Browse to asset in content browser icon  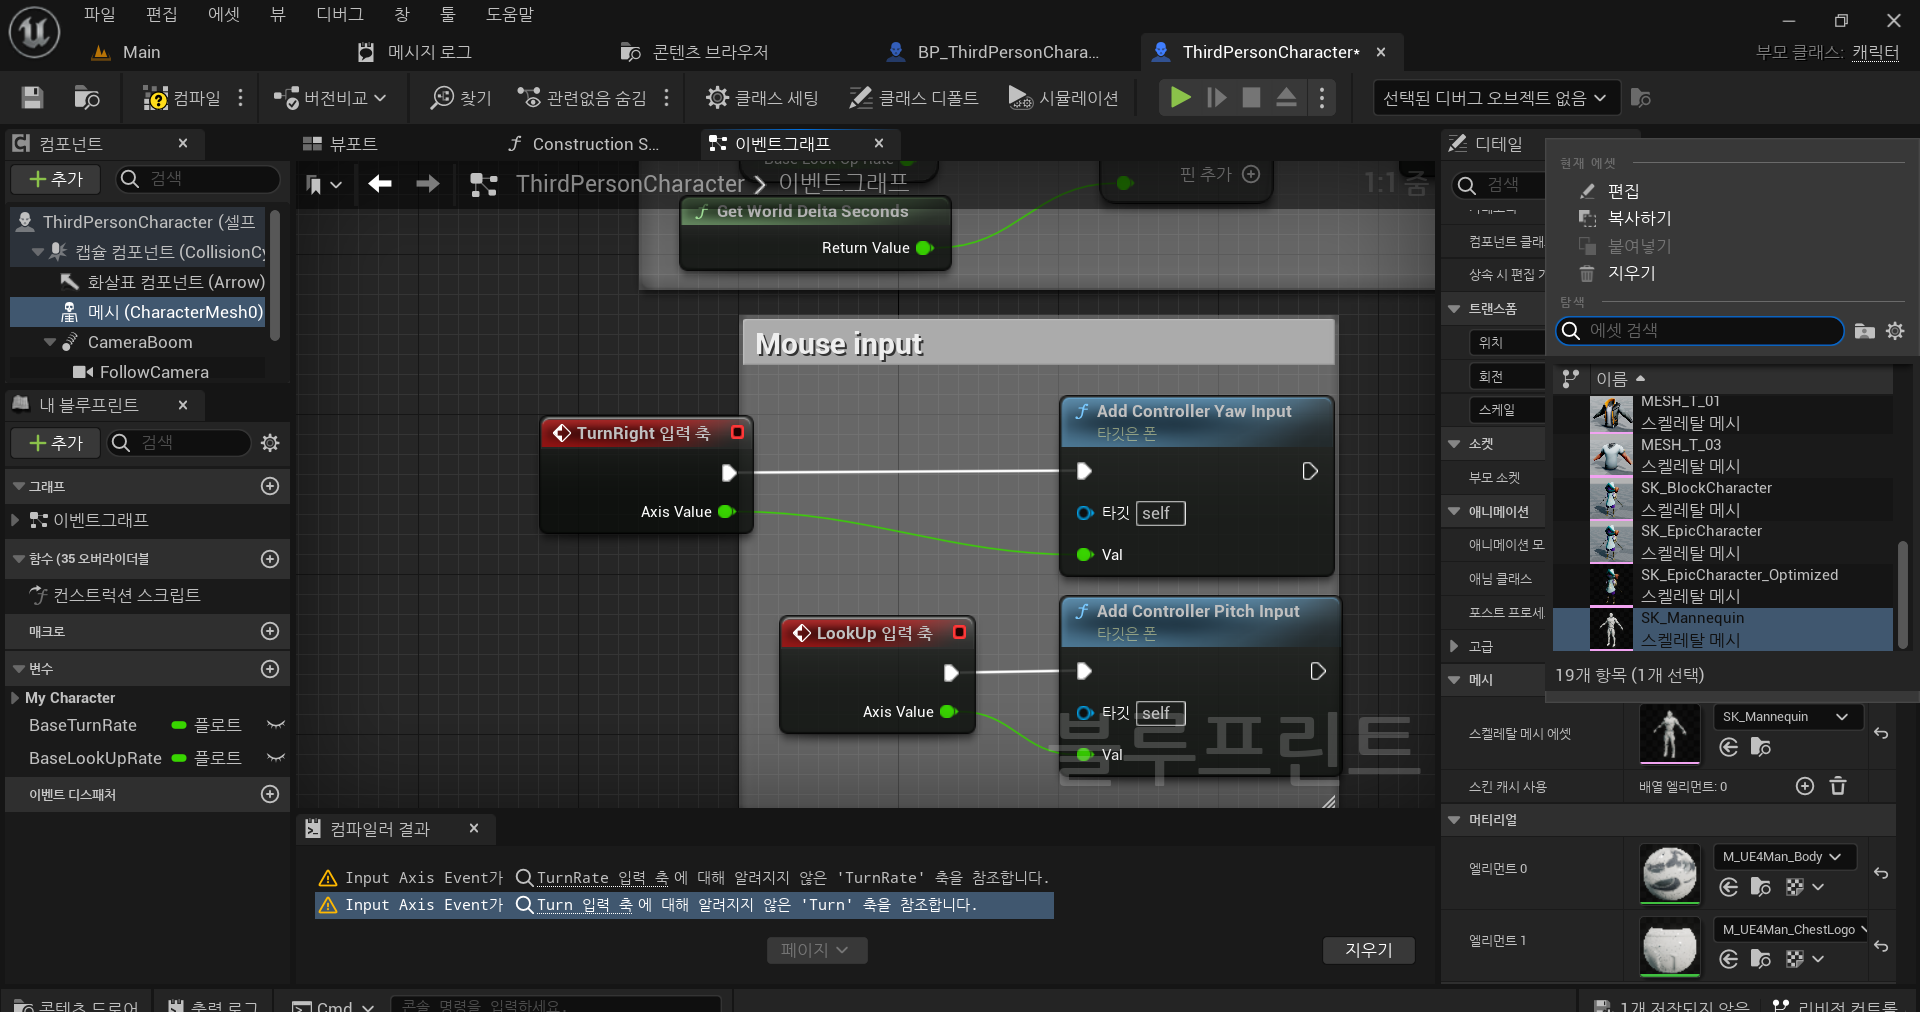pos(87,97)
